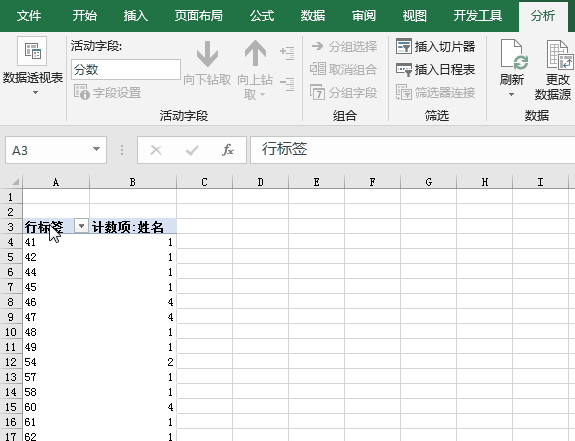This screenshot has height=441, width=575.
Task: Select column H header
Action: coord(484,182)
